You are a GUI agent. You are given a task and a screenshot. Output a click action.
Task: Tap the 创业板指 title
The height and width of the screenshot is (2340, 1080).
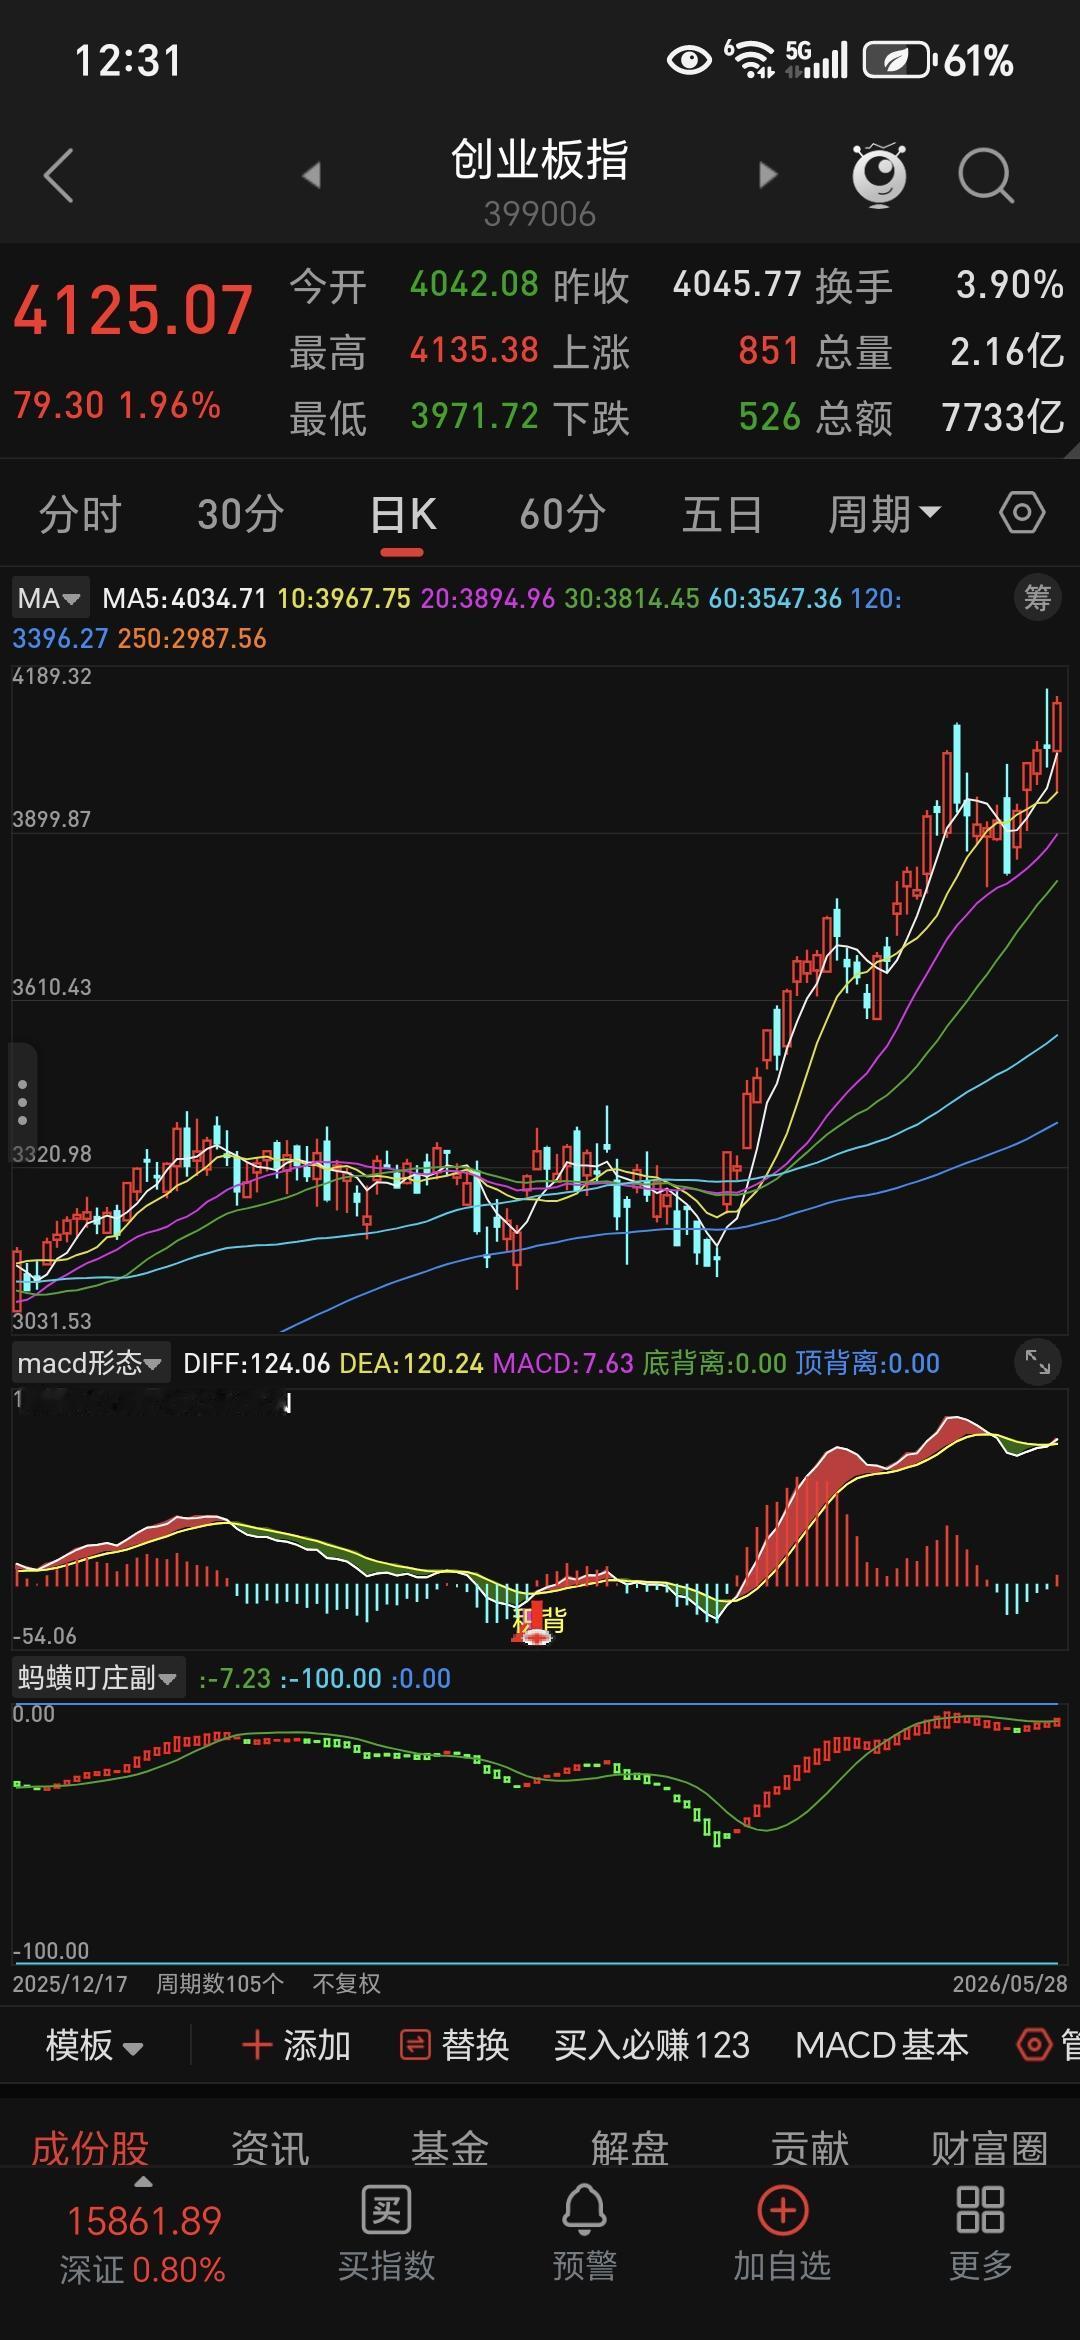click(540, 160)
